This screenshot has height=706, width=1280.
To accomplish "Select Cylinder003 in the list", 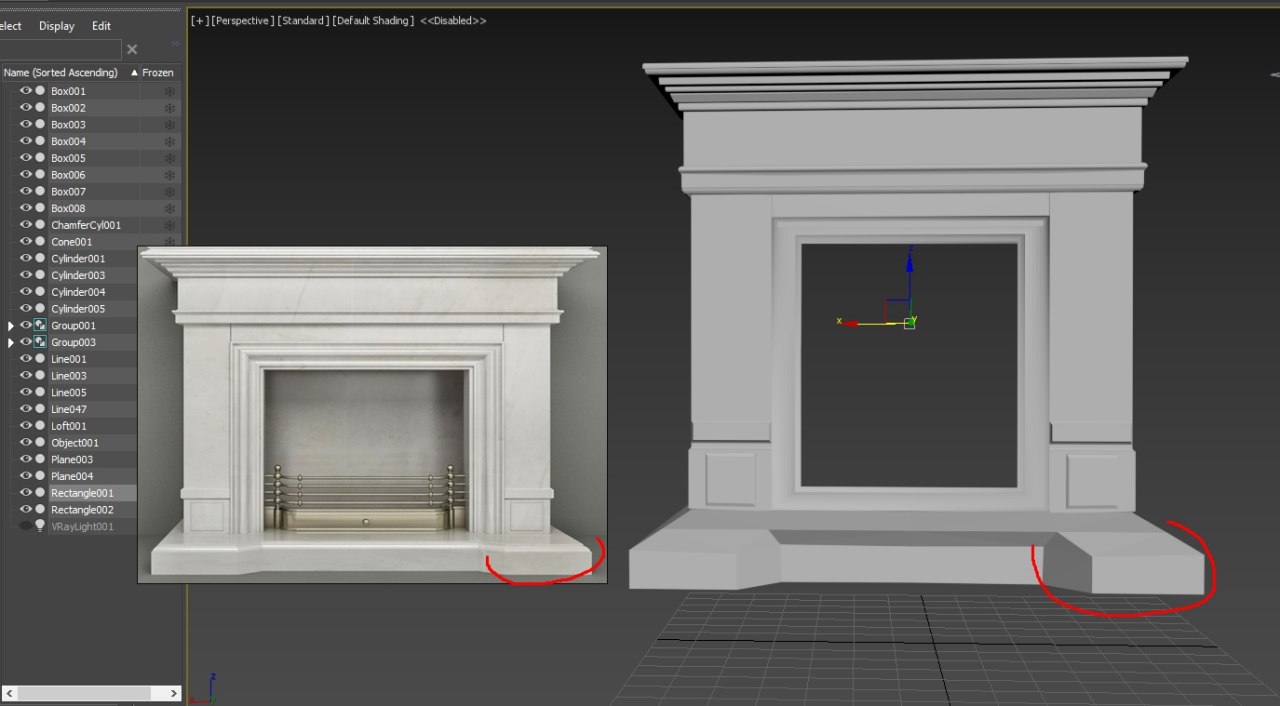I will pos(78,275).
